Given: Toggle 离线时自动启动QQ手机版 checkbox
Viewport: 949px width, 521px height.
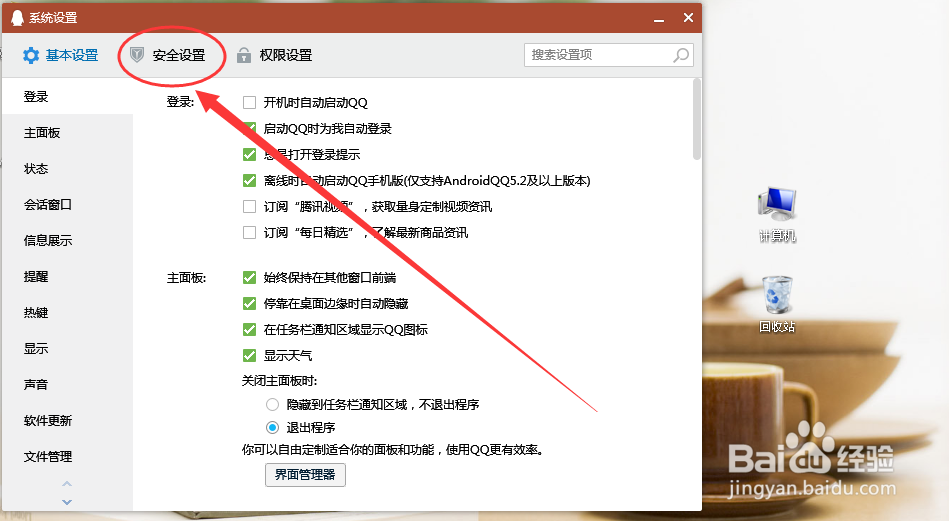Looking at the screenshot, I should (x=249, y=180).
